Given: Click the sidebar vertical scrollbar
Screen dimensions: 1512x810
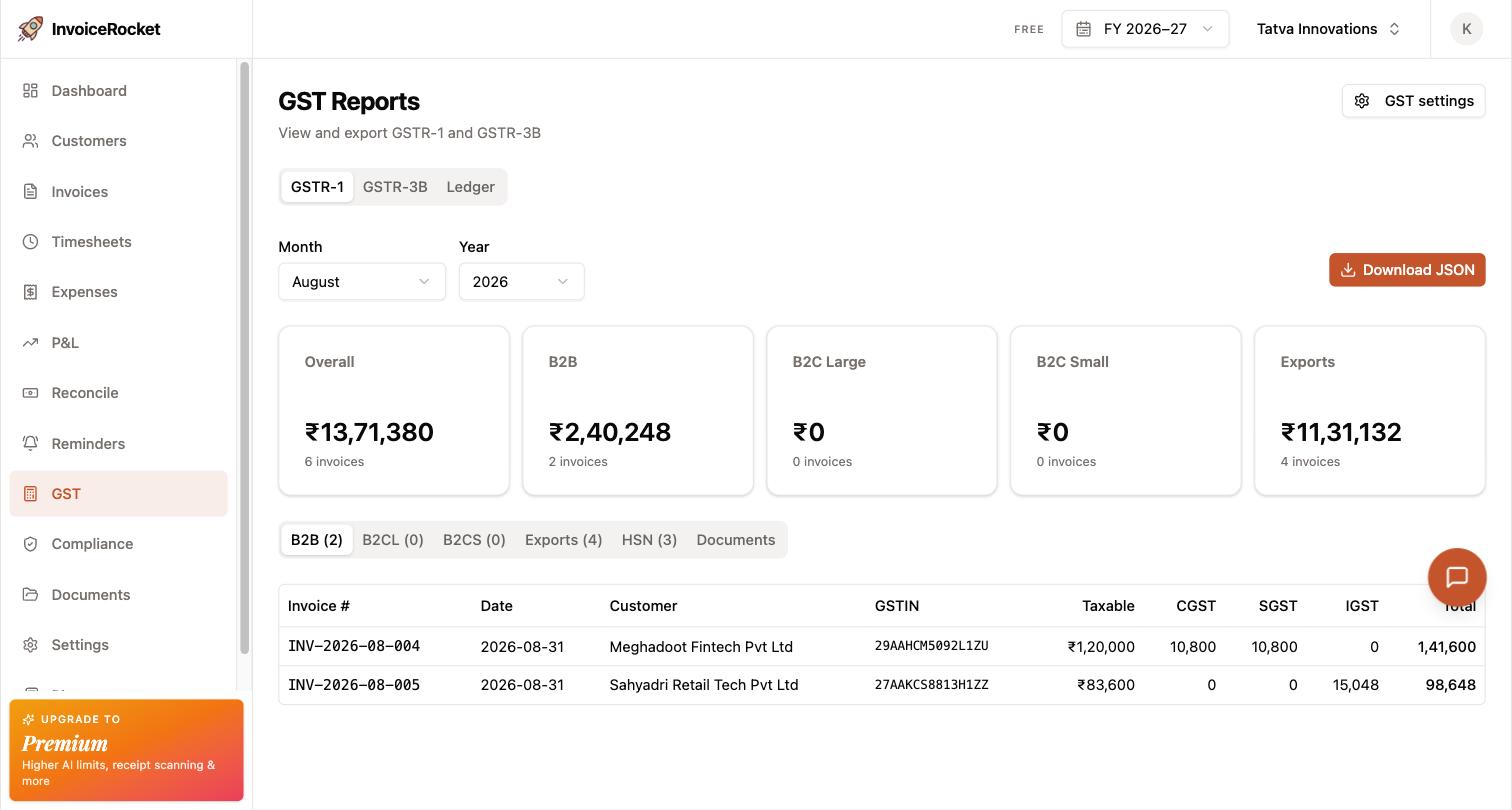Looking at the screenshot, I should click(244, 358).
